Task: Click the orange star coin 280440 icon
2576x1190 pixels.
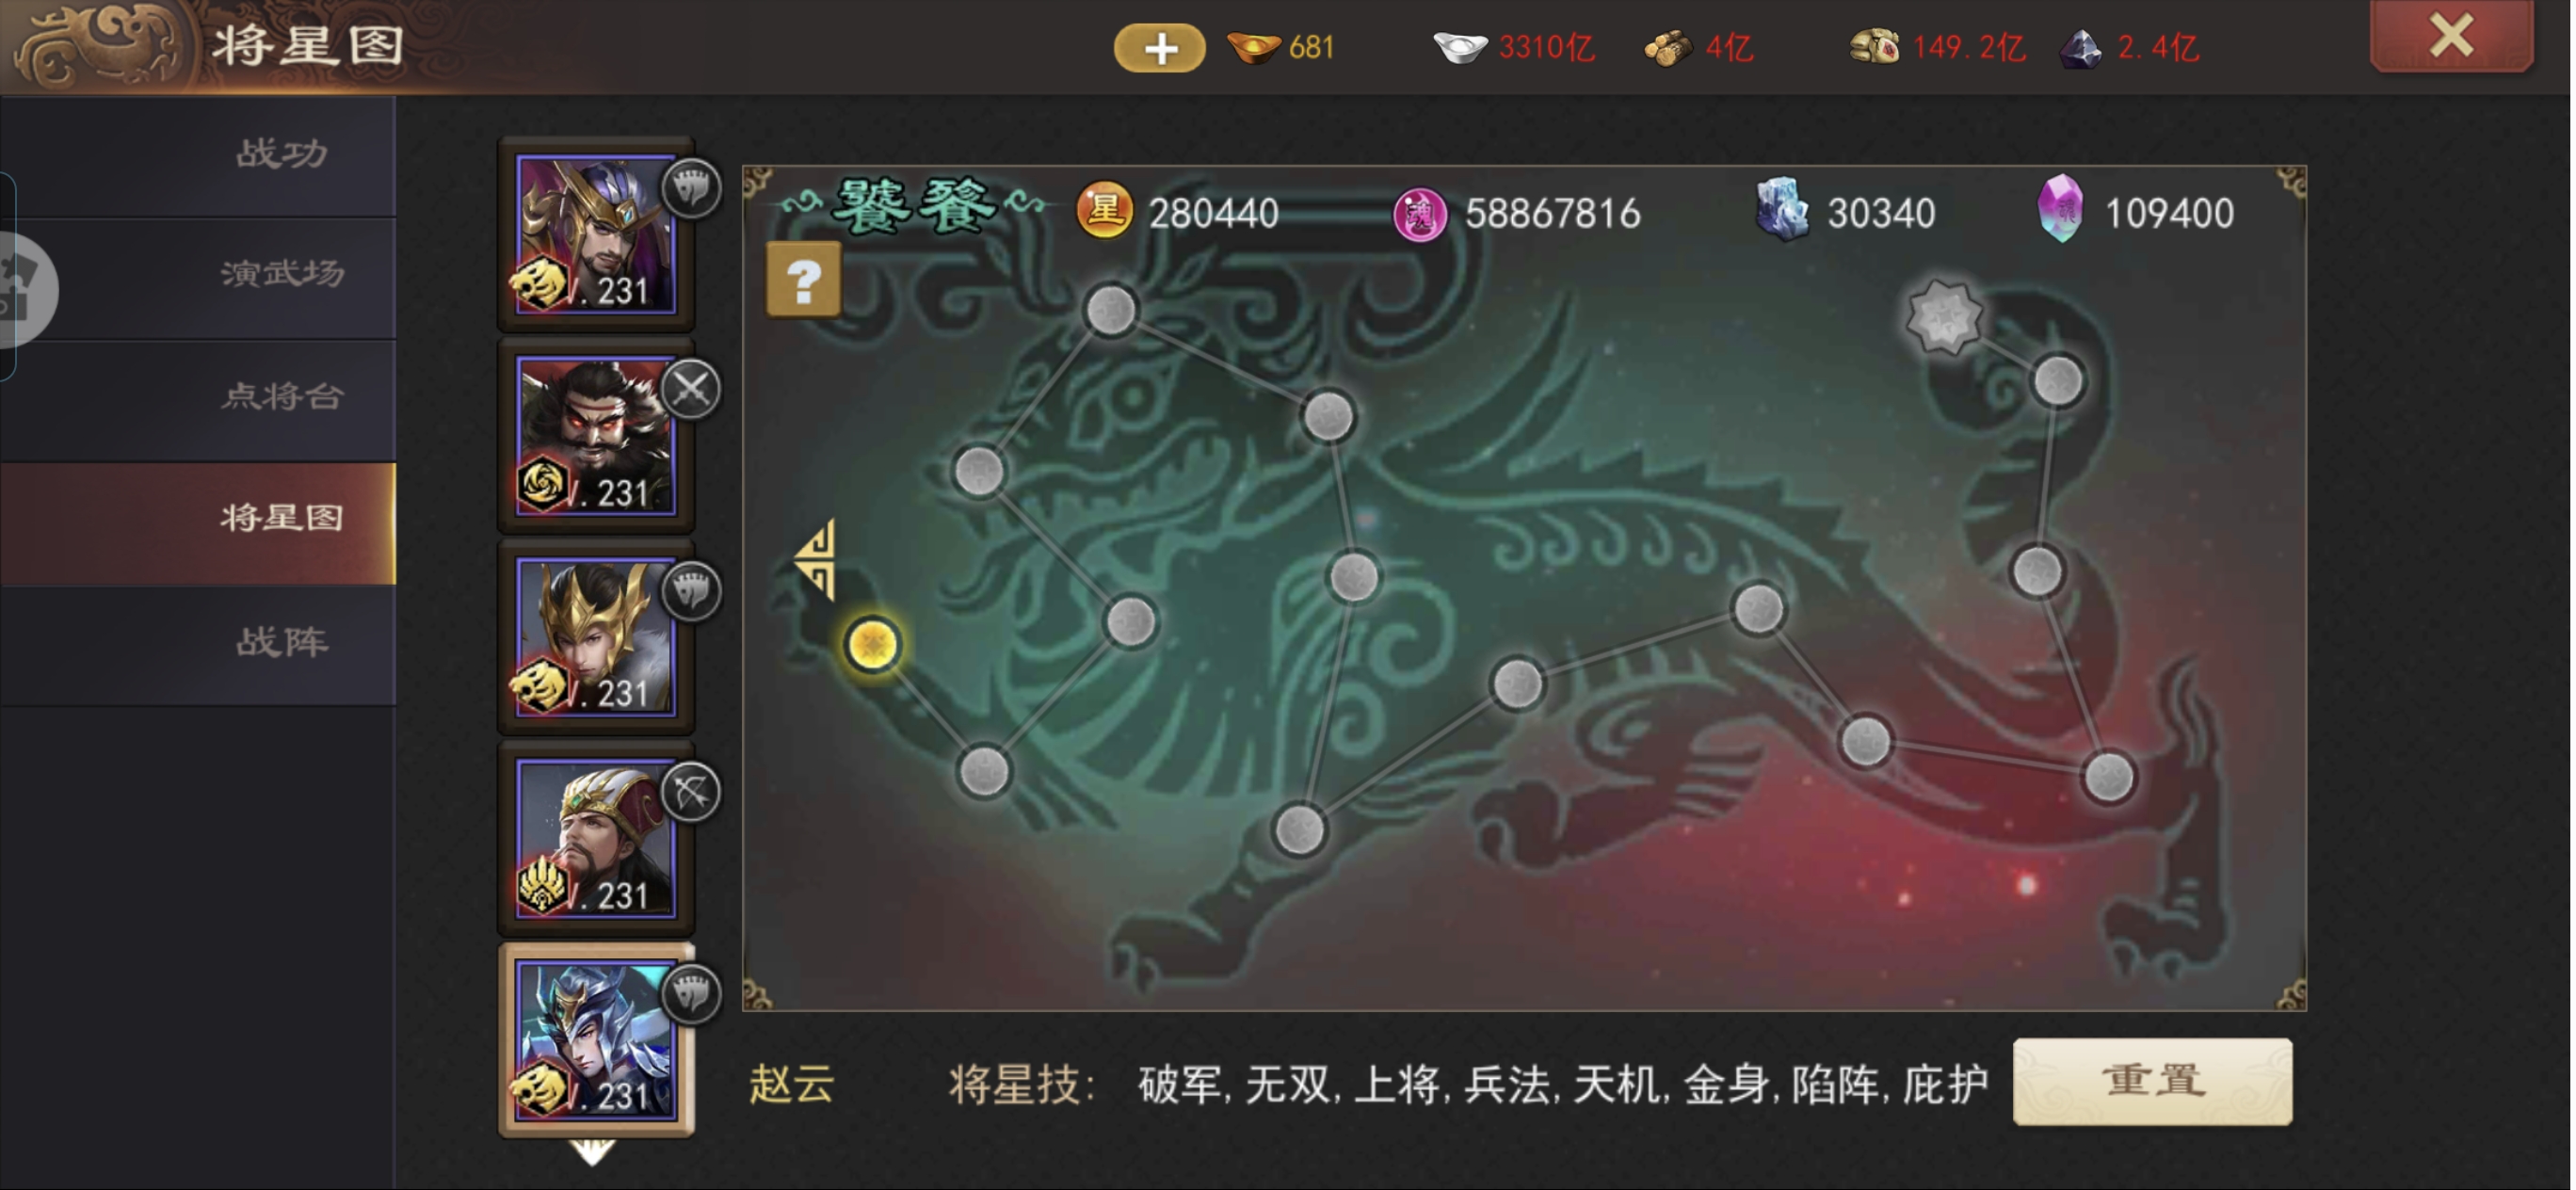Action: pyautogui.click(x=1104, y=211)
